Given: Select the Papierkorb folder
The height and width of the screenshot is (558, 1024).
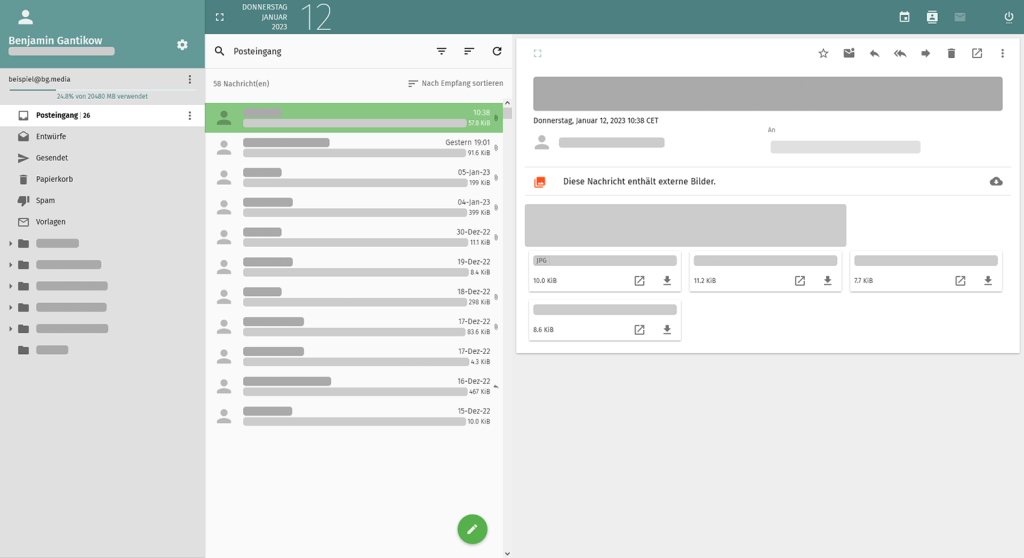Looking at the screenshot, I should coord(54,179).
